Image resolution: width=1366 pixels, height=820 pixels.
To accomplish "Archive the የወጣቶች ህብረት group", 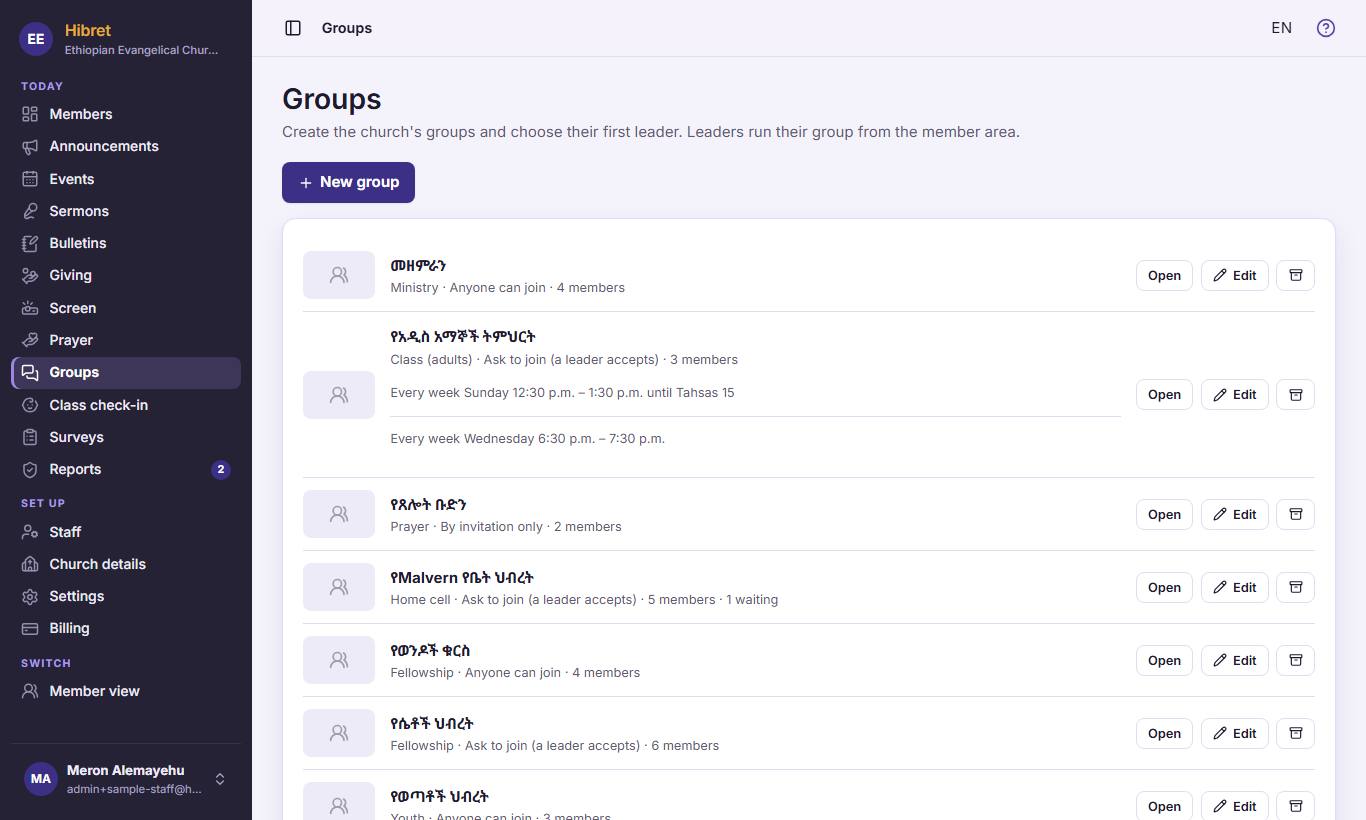I will coord(1295,806).
